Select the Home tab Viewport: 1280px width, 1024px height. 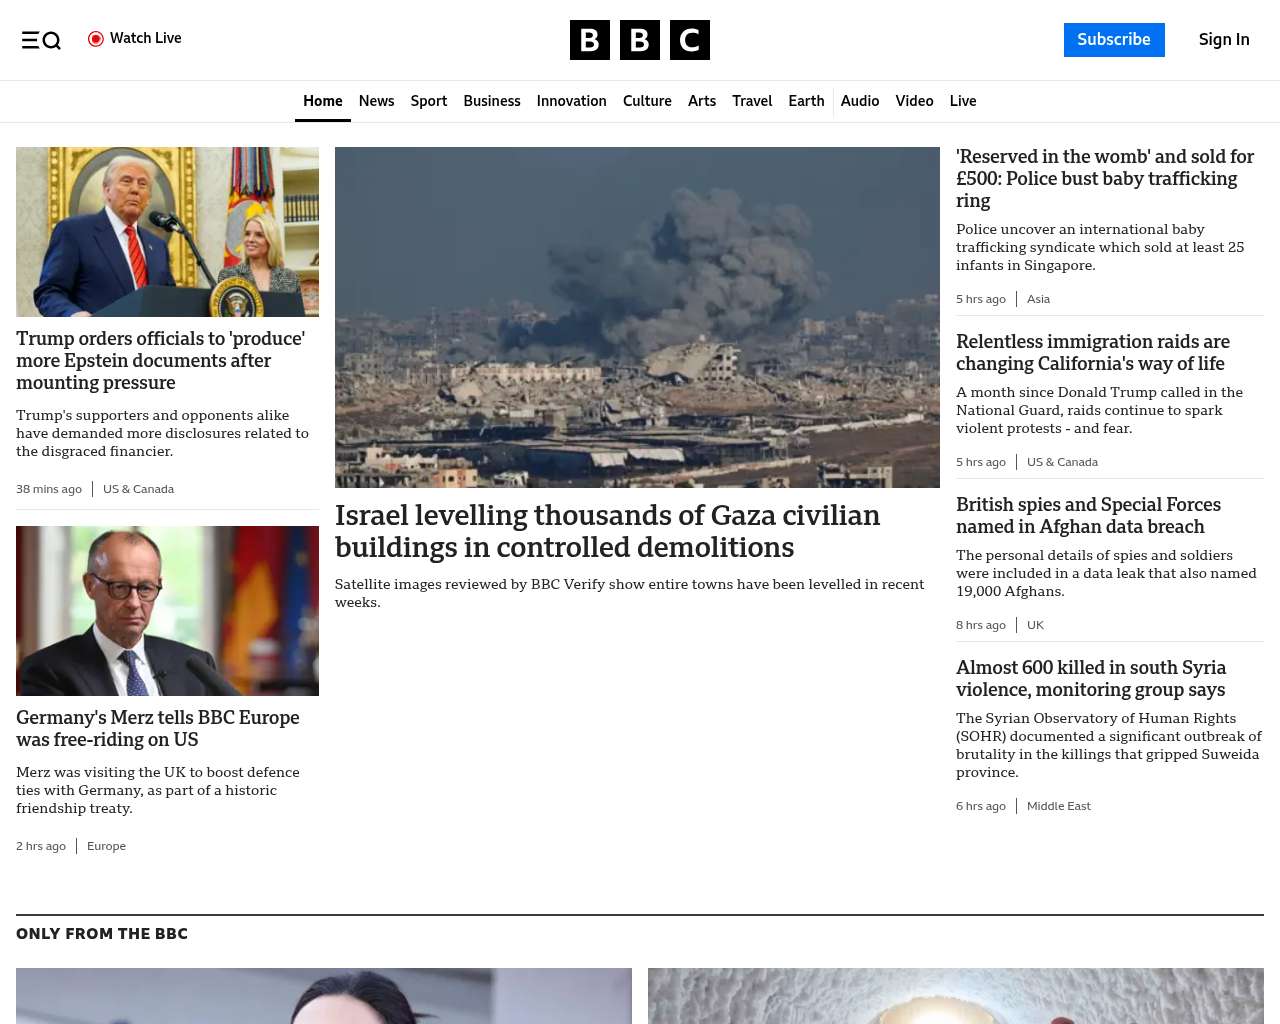pos(323,101)
